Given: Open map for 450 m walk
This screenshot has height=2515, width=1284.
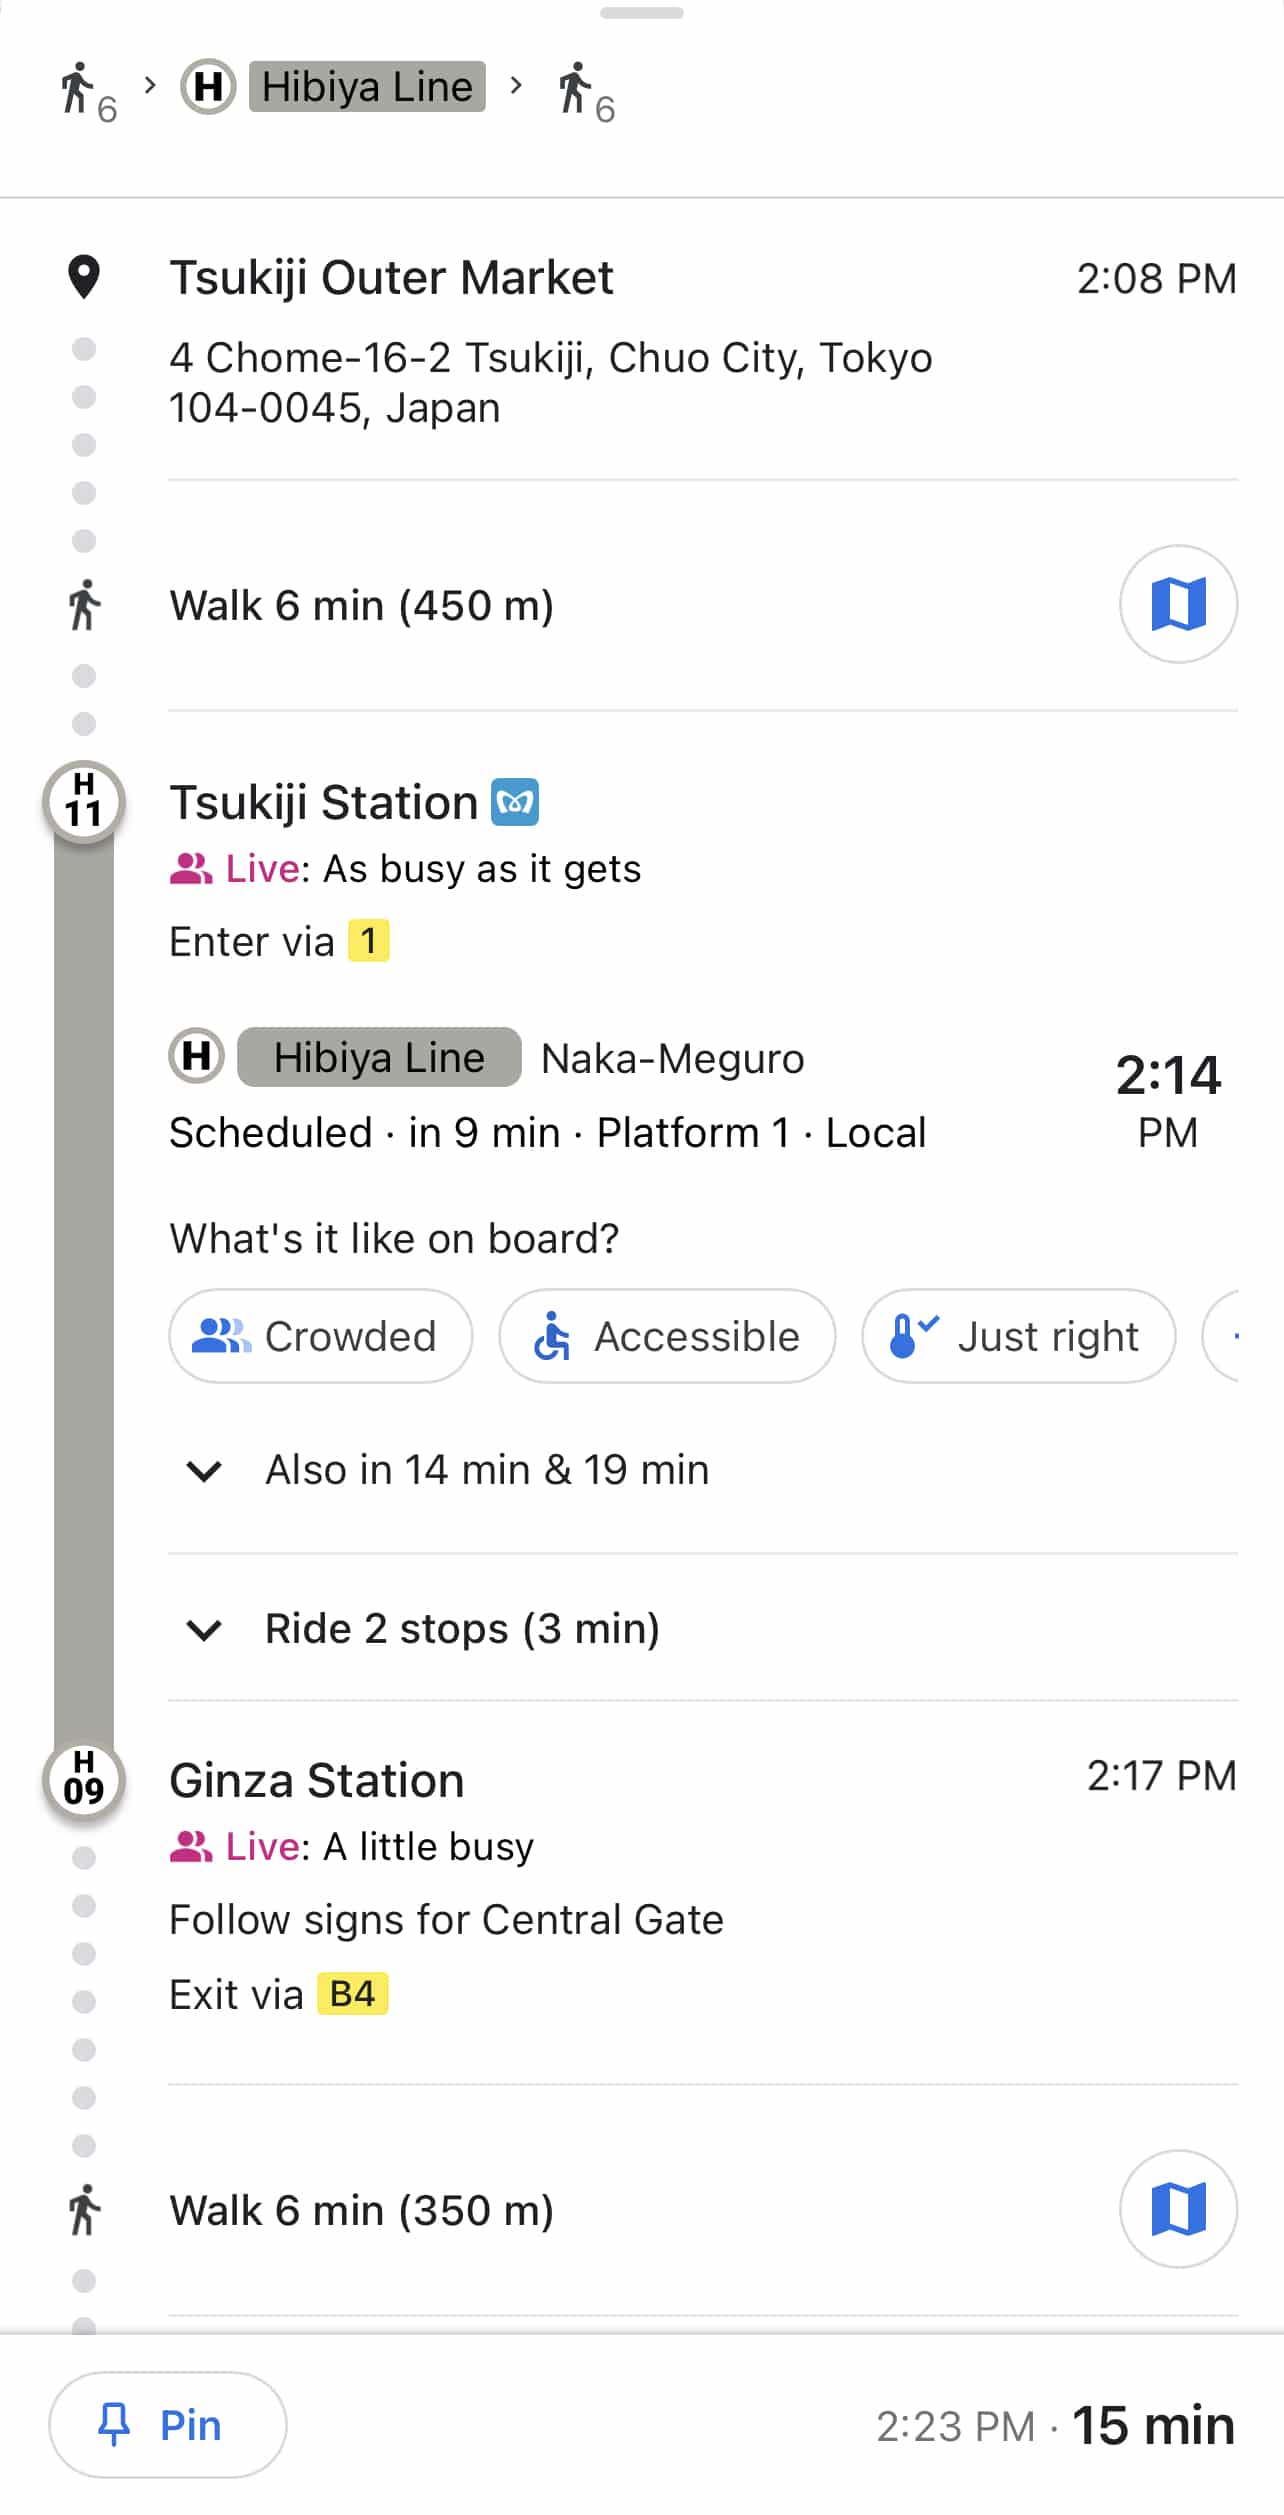Looking at the screenshot, I should [1178, 604].
